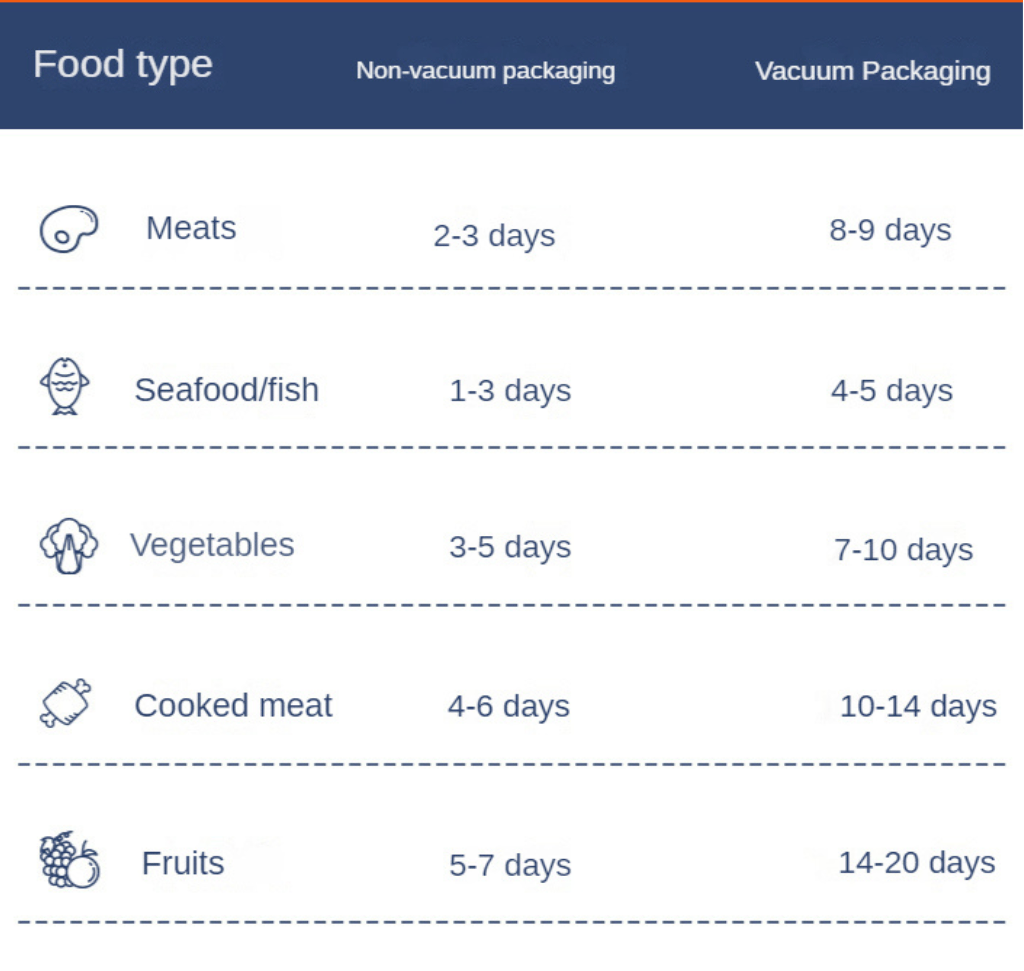Click the leafy vegetable icon
1024x971 pixels.
[x=68, y=546]
